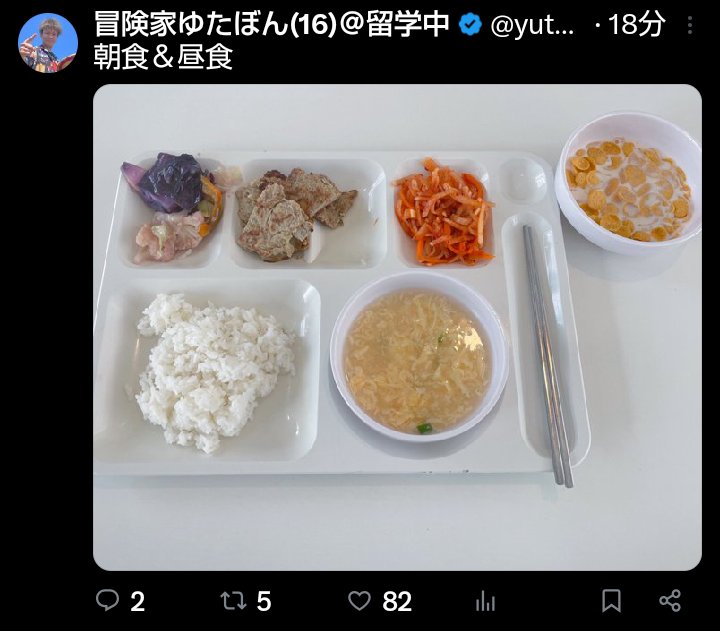Bookmark this post
Screen dimensions: 720x631
[x=611, y=601]
